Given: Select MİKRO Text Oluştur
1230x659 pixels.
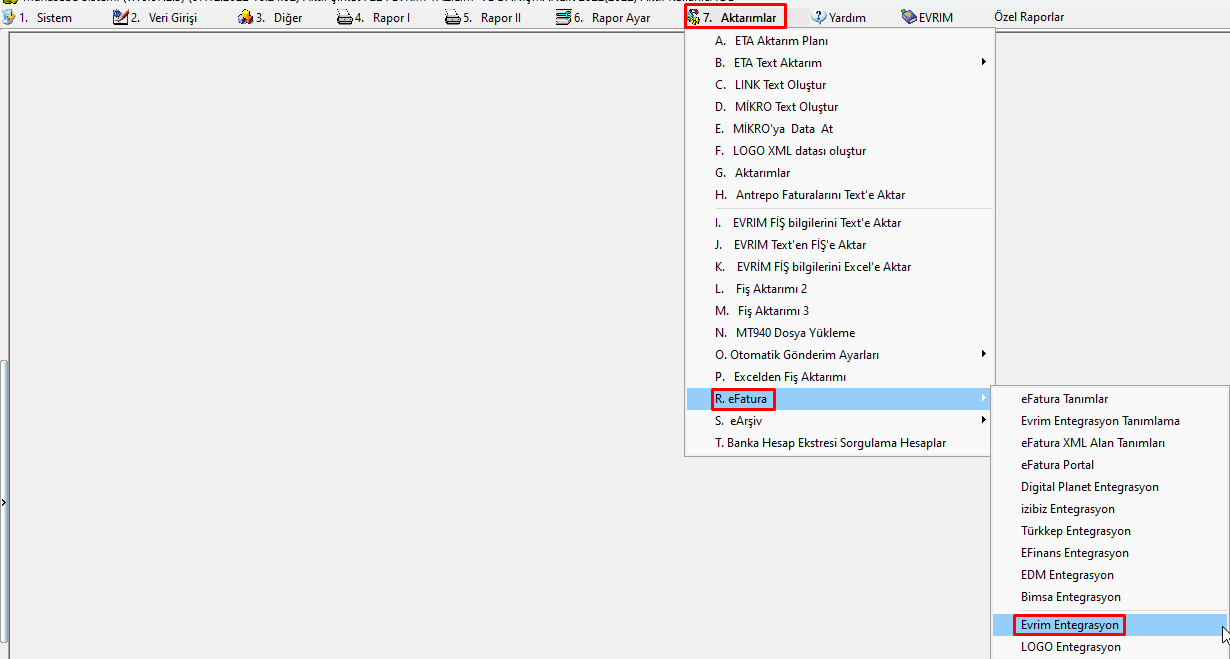Looking at the screenshot, I should (839, 107).
